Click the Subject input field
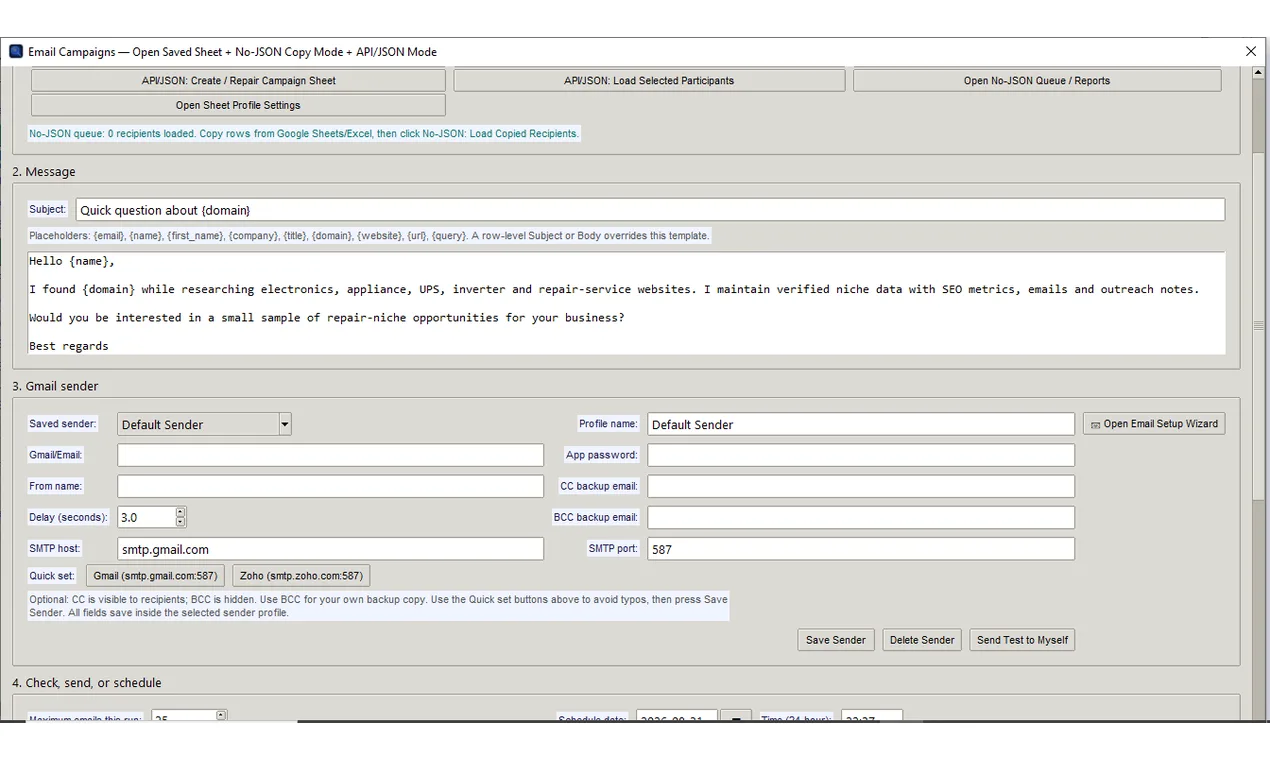The width and height of the screenshot is (1270, 760). [650, 210]
